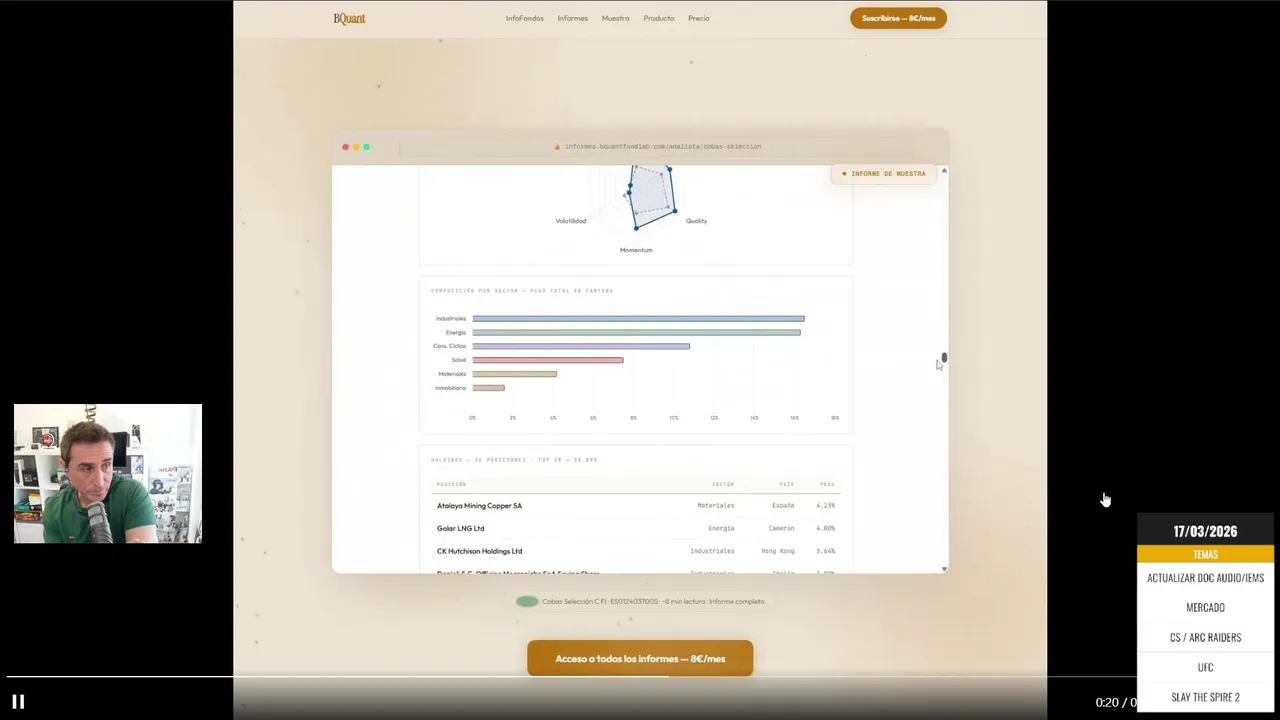Screen dimensions: 1280x720
Task: Click the 4.23% weight value
Action: pos(825,506)
